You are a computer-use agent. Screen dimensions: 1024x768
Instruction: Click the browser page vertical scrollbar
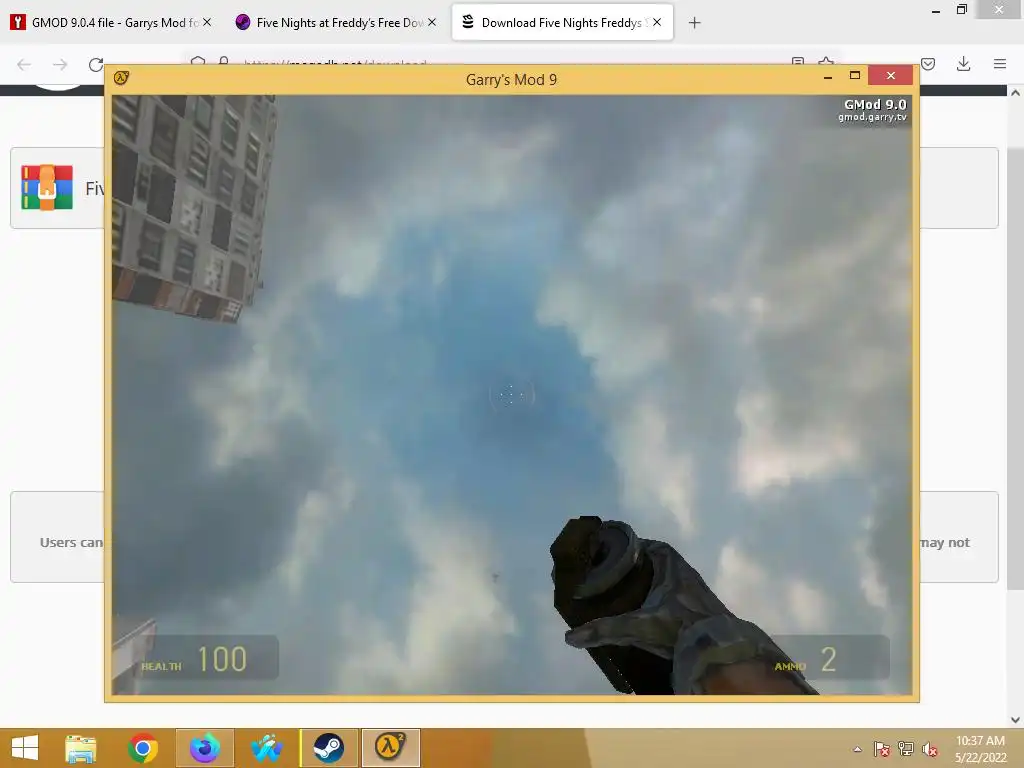click(x=1015, y=369)
